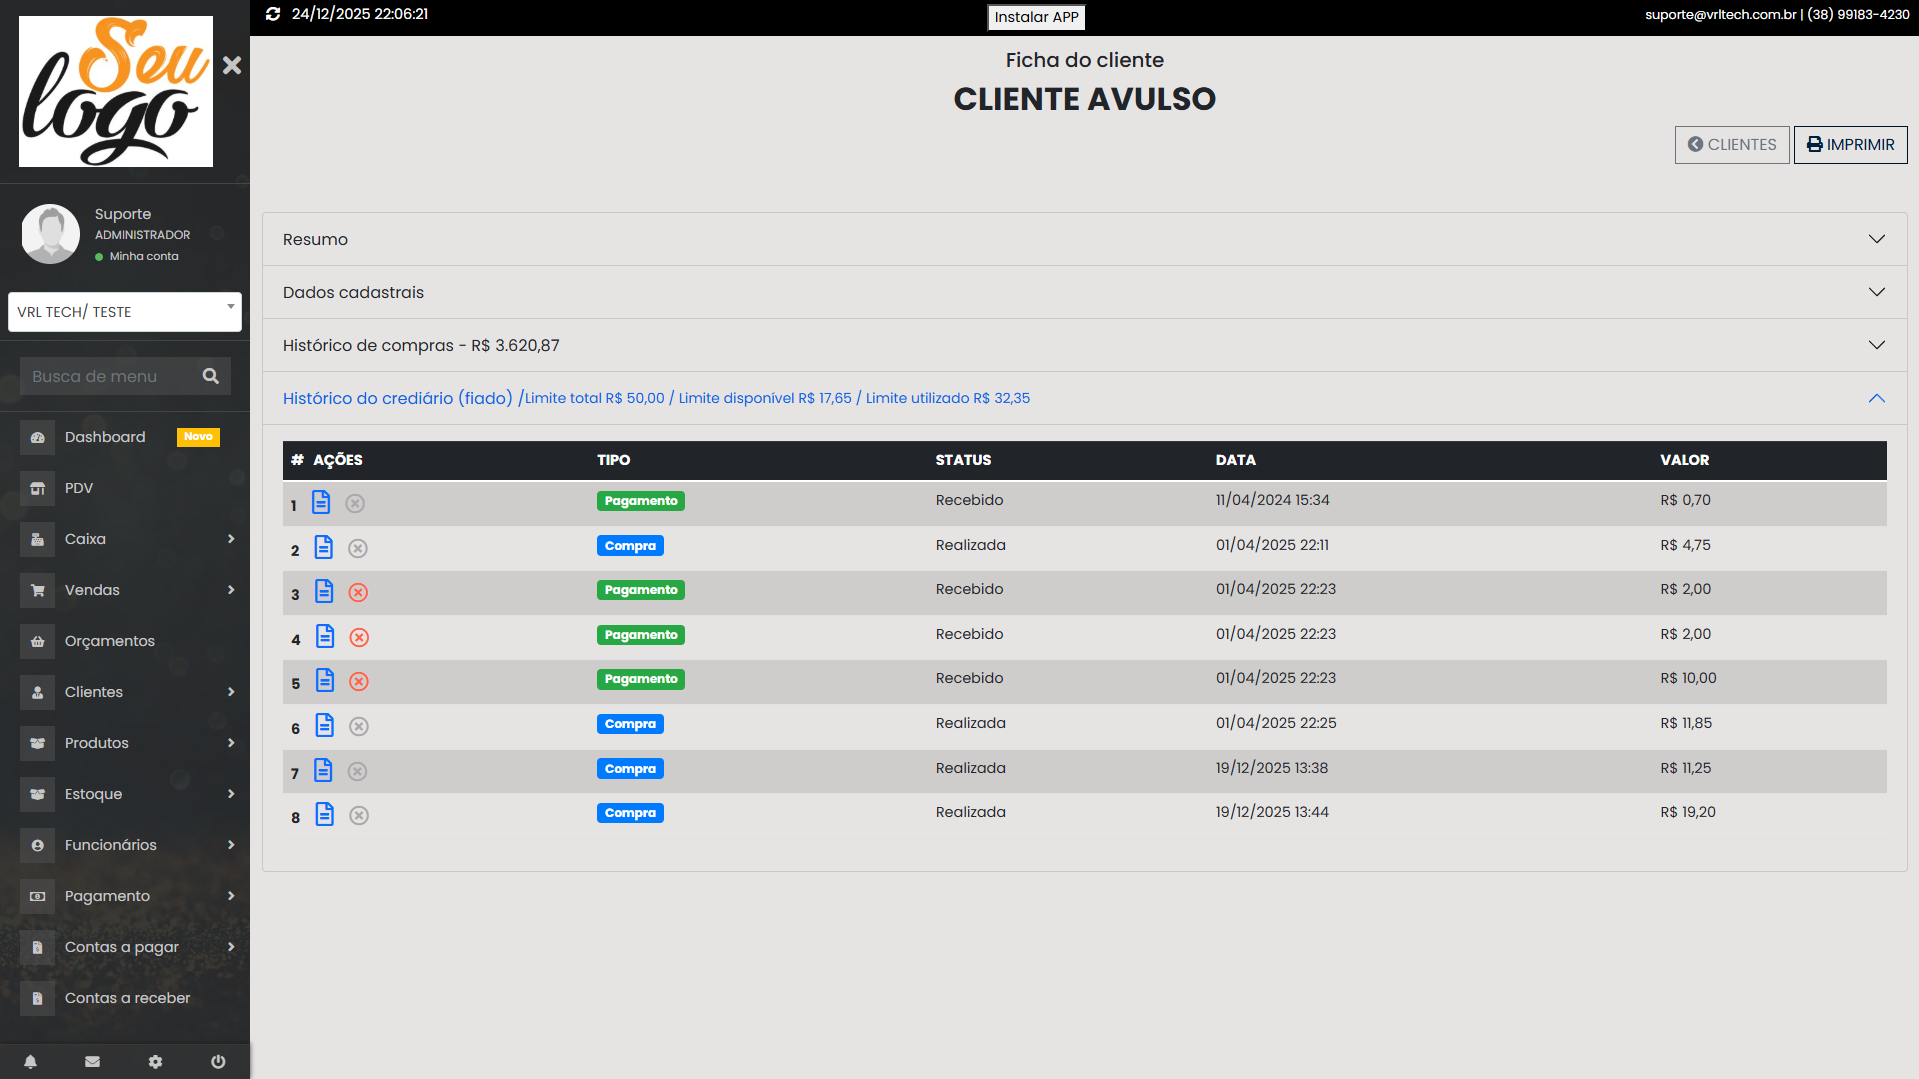Click the refresh icon next to the date
This screenshot has width=1919, height=1079.
click(271, 14)
